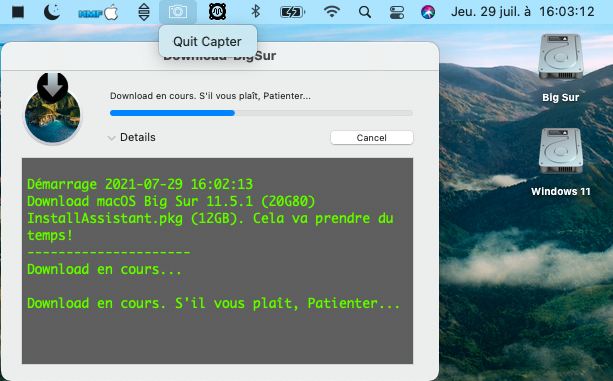Select the Windows 11 drive icon
This screenshot has height=381, width=613.
pos(561,151)
